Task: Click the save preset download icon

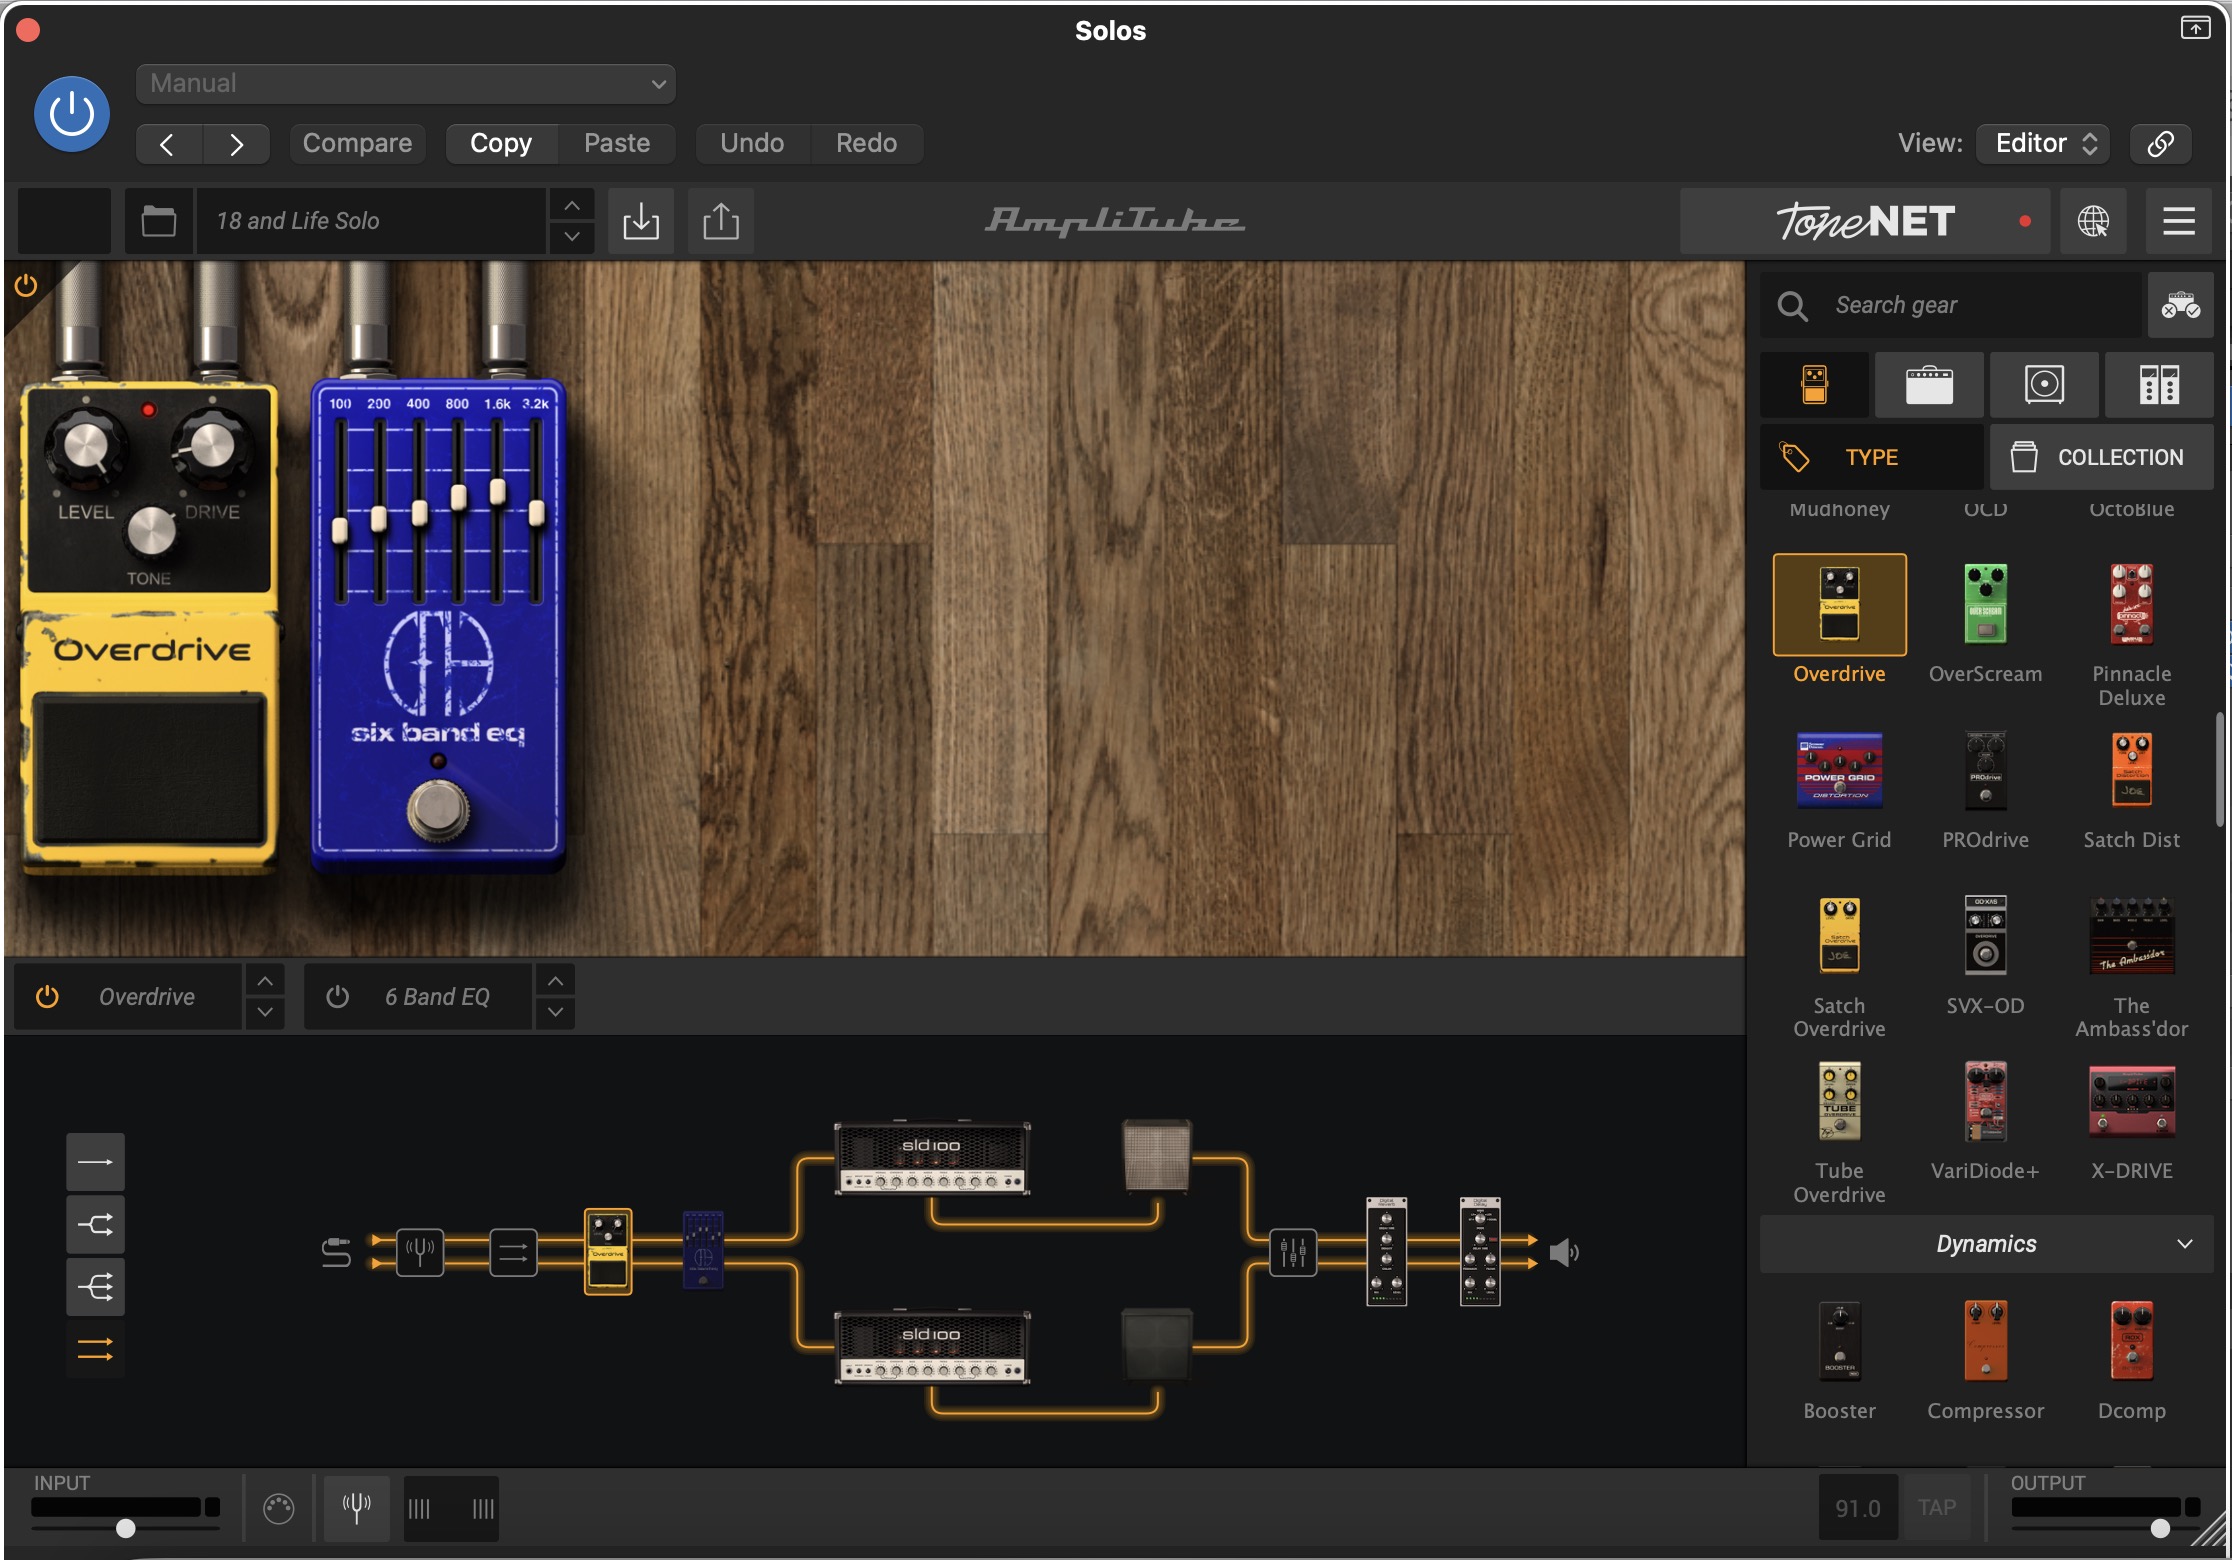Action: (x=641, y=221)
